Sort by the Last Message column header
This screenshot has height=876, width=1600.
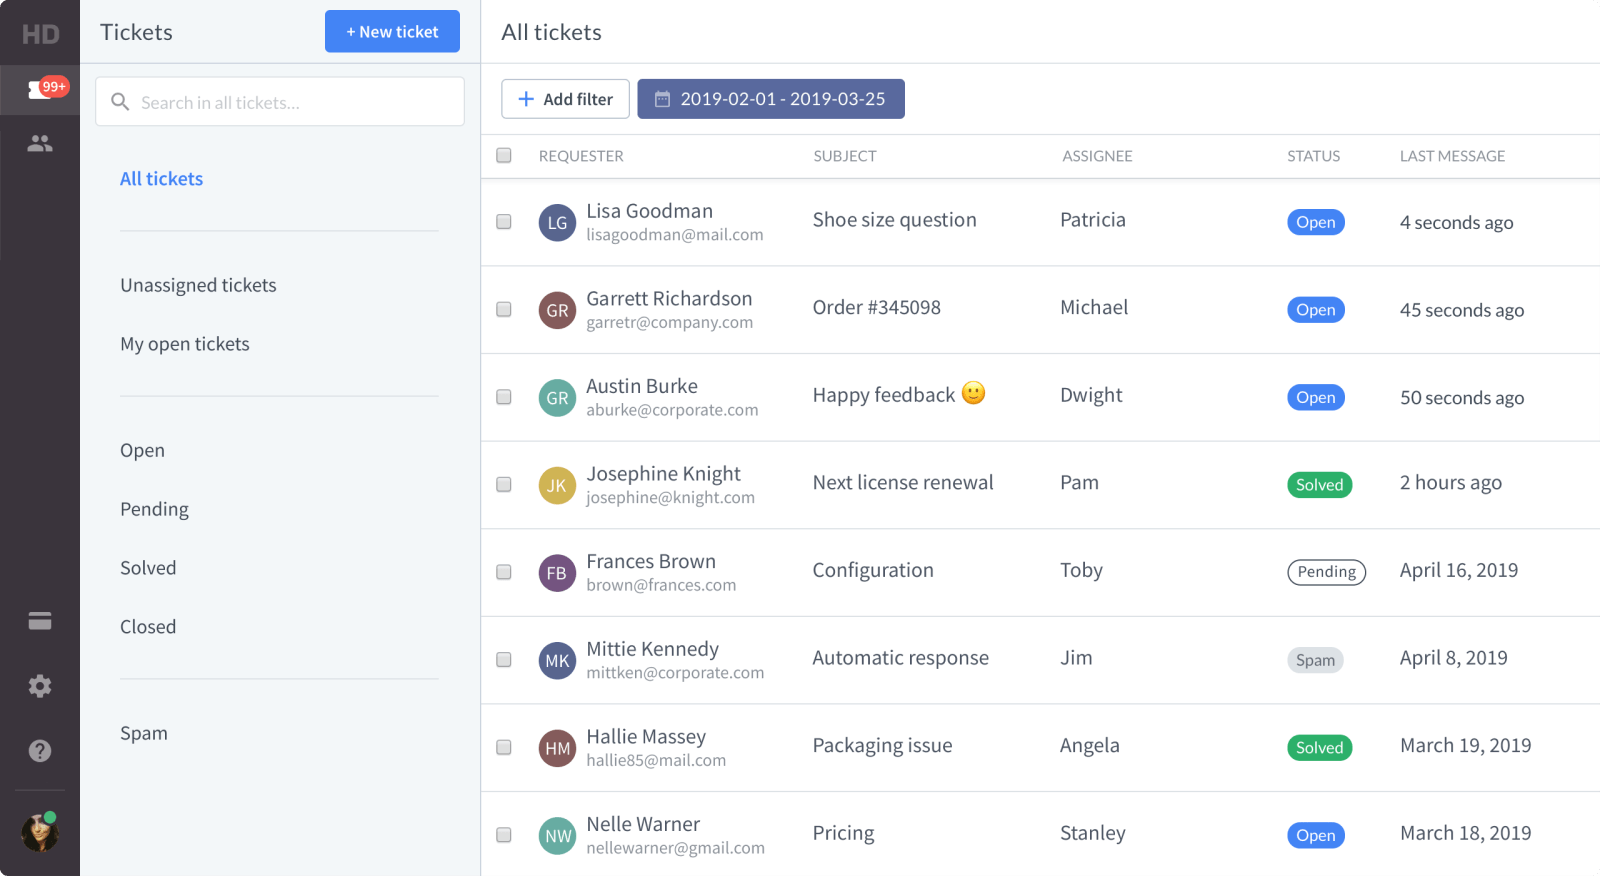(x=1452, y=156)
